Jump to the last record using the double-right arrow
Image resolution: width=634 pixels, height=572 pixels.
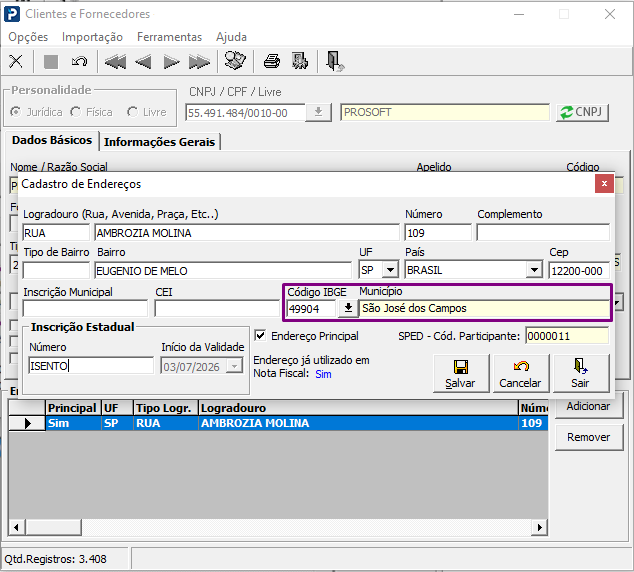click(x=199, y=62)
